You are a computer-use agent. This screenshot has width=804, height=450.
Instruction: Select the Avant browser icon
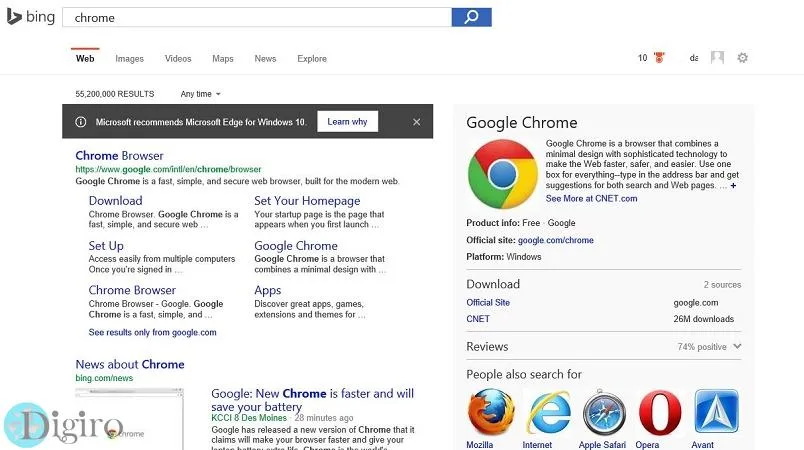pyautogui.click(x=717, y=412)
